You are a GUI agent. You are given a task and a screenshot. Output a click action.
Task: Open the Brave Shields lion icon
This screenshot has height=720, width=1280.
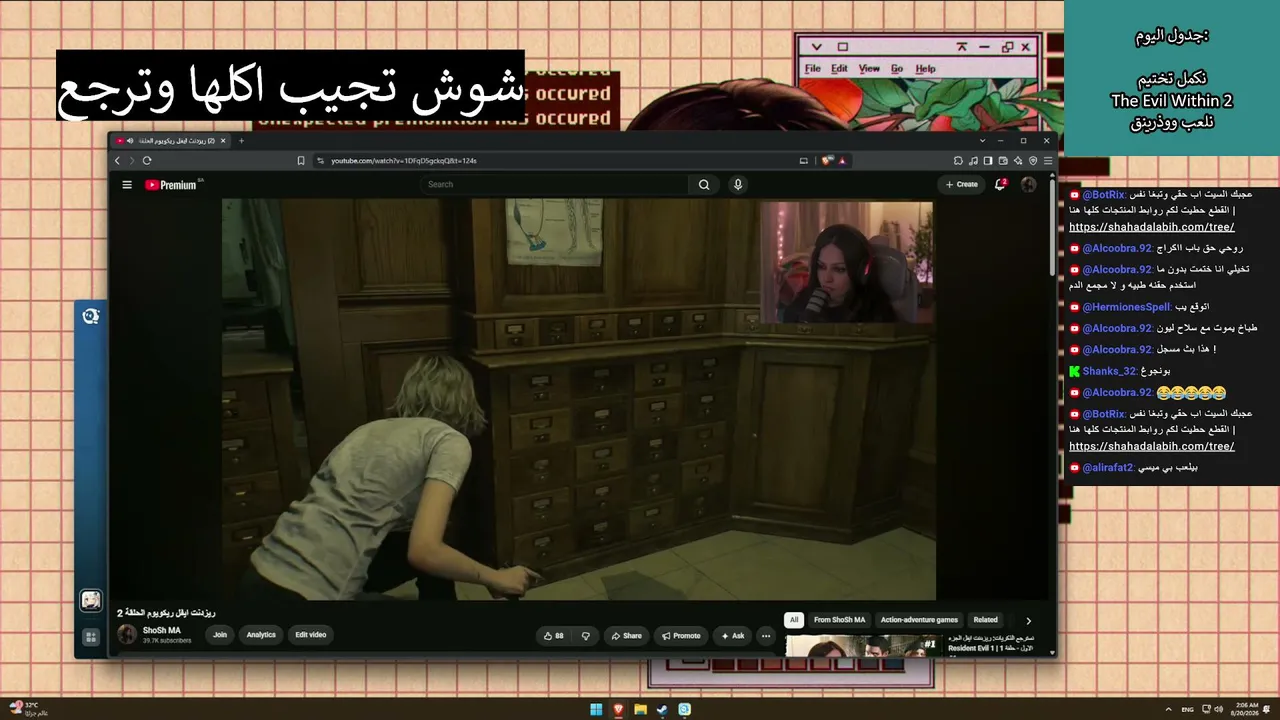tap(827, 160)
